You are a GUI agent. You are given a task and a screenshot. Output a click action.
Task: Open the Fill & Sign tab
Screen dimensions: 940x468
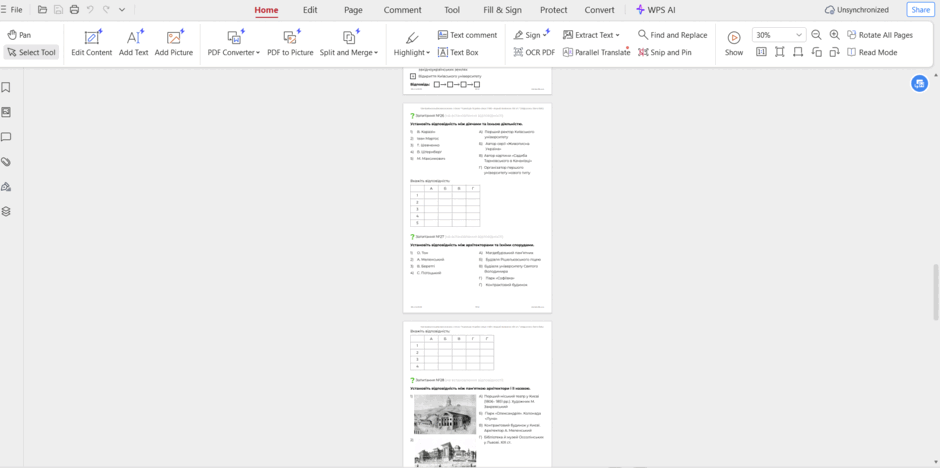(x=502, y=10)
